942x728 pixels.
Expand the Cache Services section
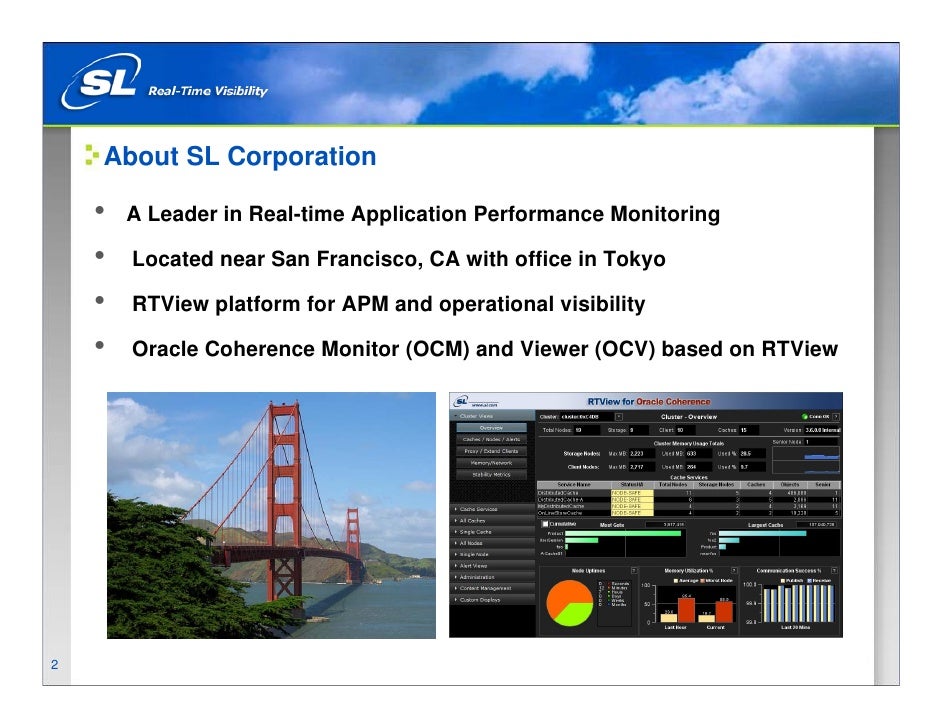coord(491,509)
